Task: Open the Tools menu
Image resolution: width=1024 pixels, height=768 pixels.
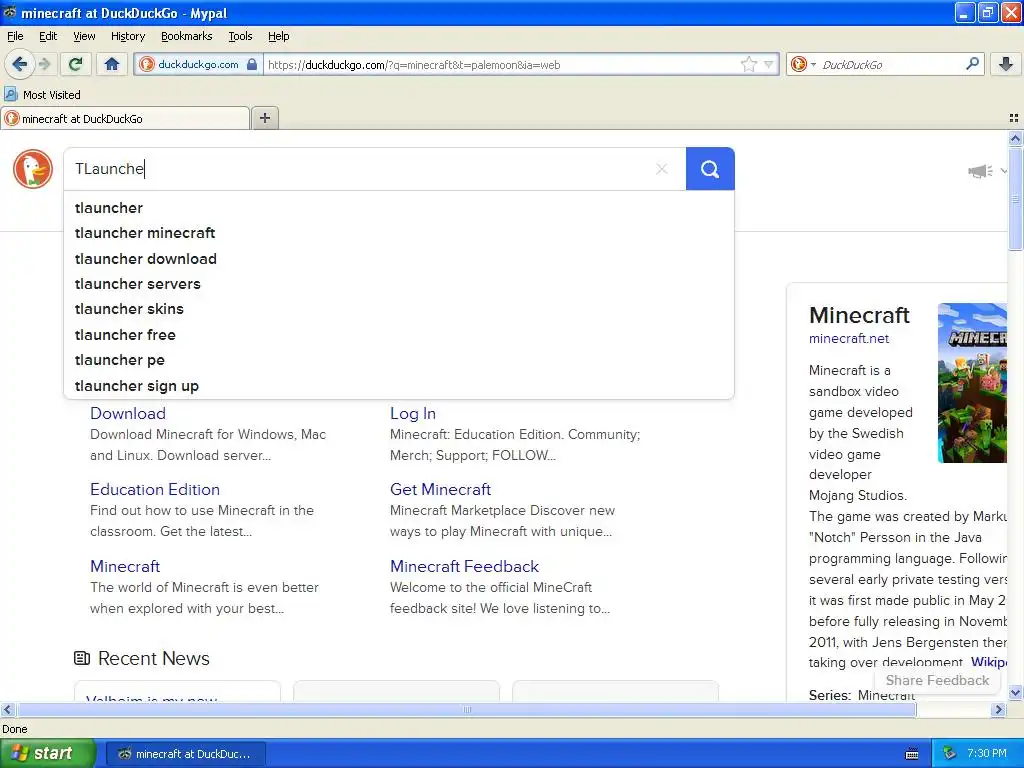Action: (240, 36)
